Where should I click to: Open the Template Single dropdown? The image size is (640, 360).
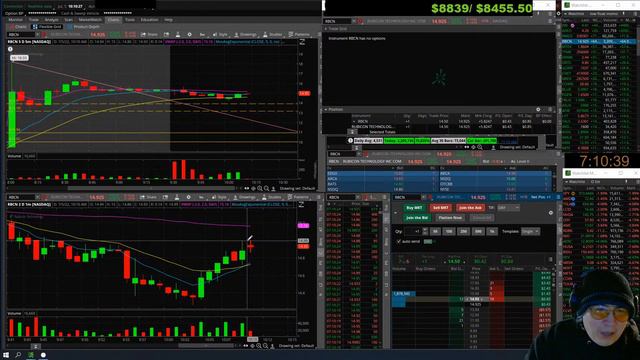530,231
